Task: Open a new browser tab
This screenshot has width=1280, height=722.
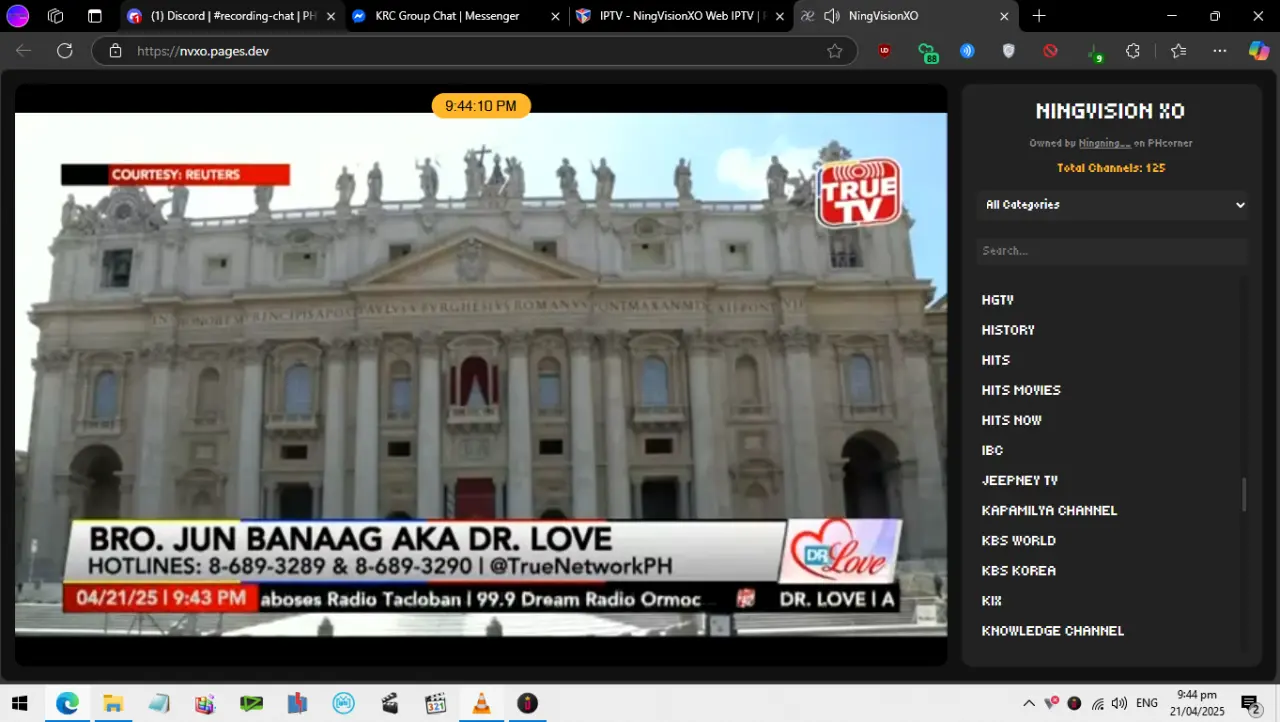Action: pyautogui.click(x=1039, y=16)
